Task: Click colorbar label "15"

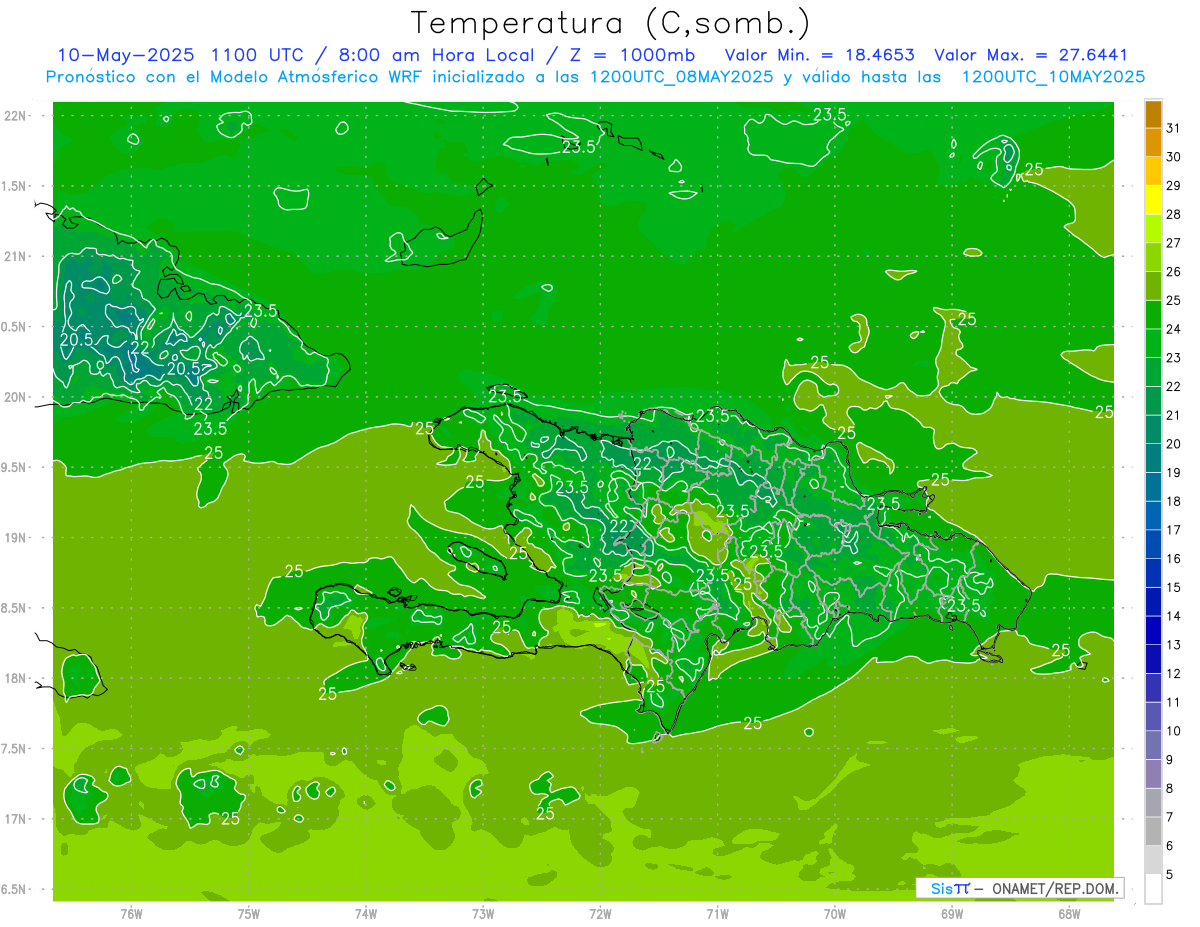Action: (1174, 587)
